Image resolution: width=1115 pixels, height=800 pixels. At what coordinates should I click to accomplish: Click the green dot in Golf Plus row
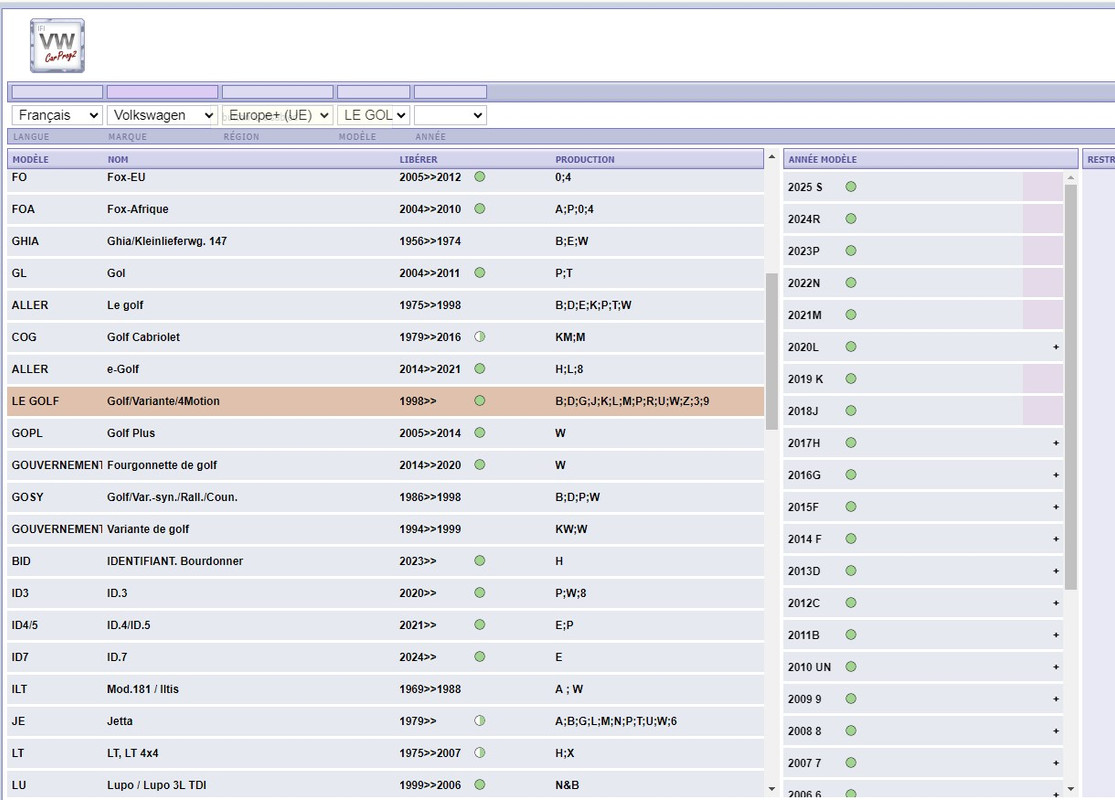coord(480,433)
